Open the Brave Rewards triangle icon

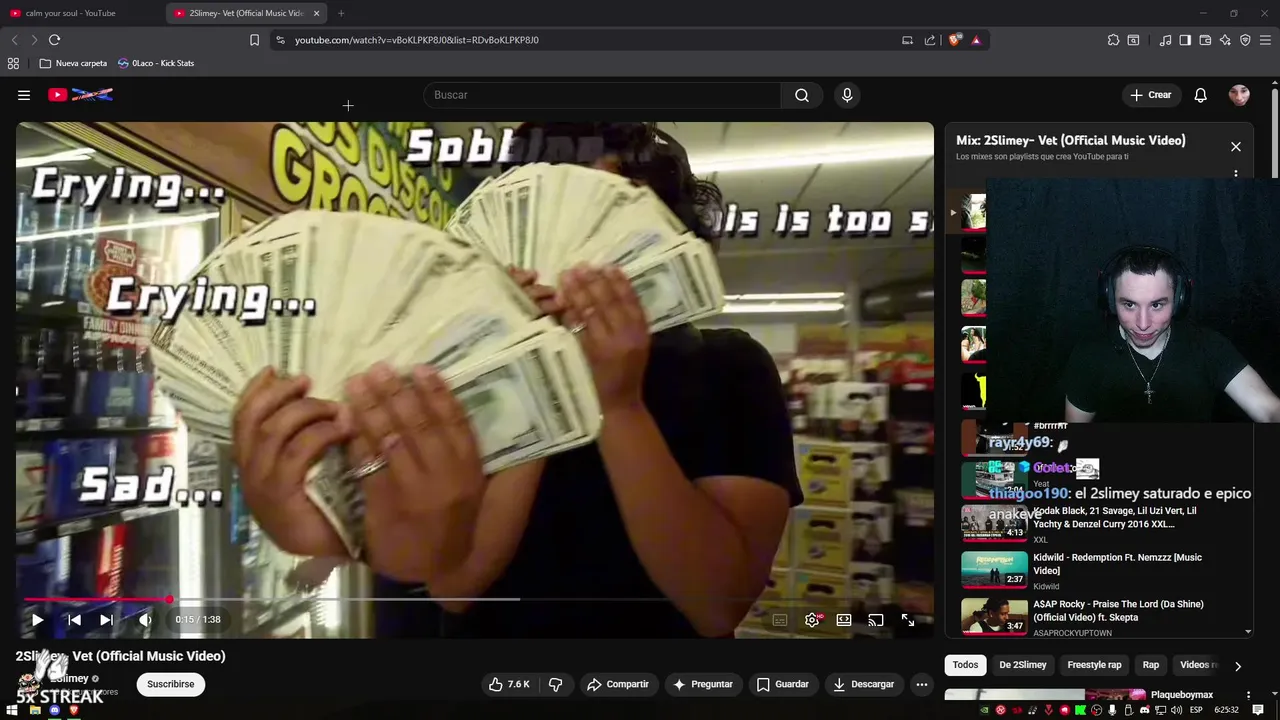(x=976, y=40)
